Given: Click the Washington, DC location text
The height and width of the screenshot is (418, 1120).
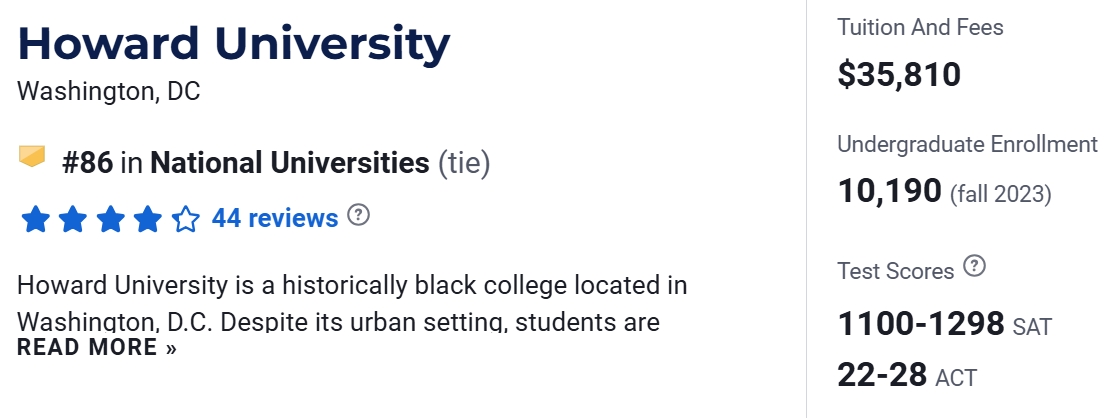Looking at the screenshot, I should point(109,92).
